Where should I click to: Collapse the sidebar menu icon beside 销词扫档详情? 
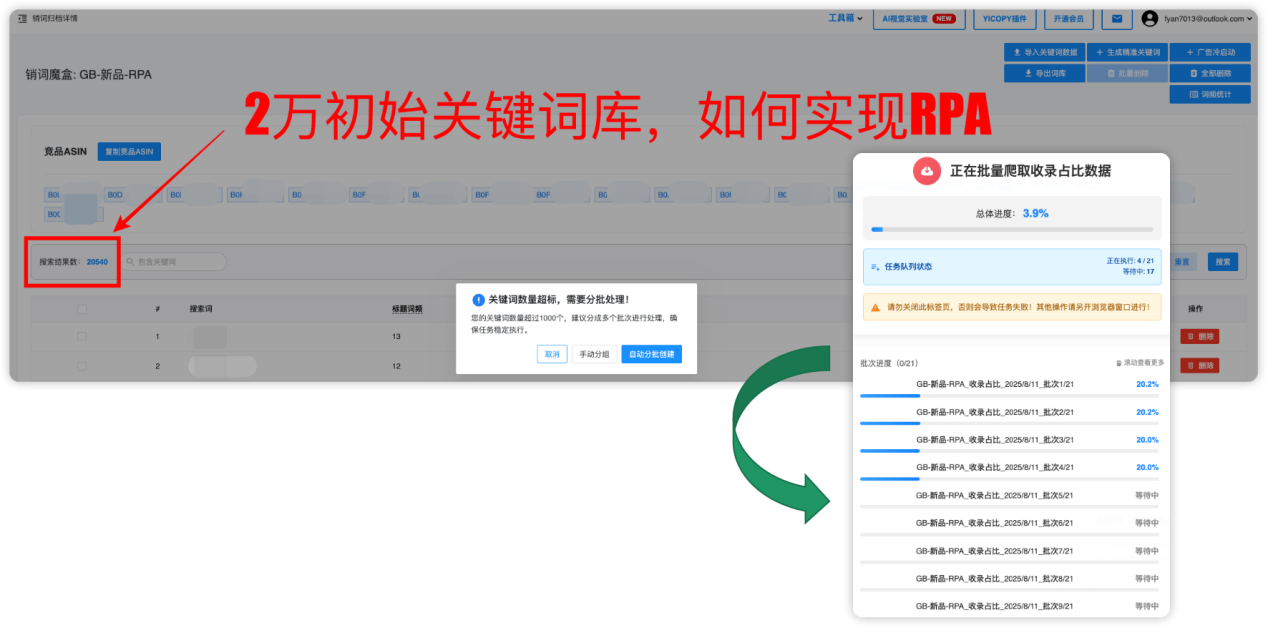coord(22,18)
